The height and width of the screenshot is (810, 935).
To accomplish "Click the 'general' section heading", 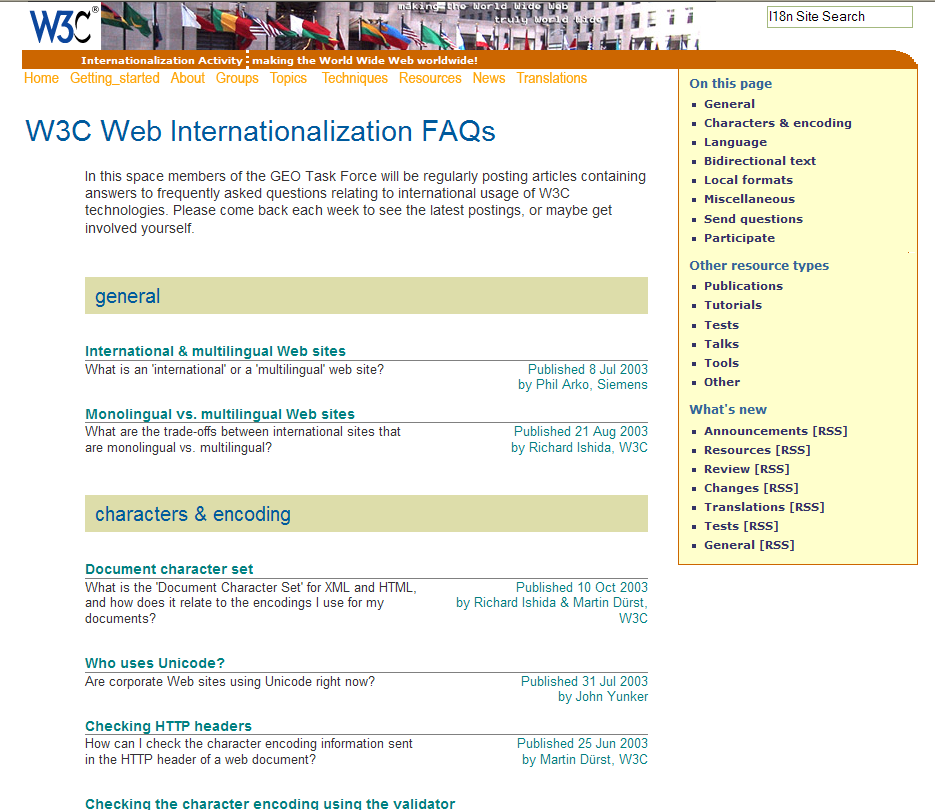I will pos(128,296).
